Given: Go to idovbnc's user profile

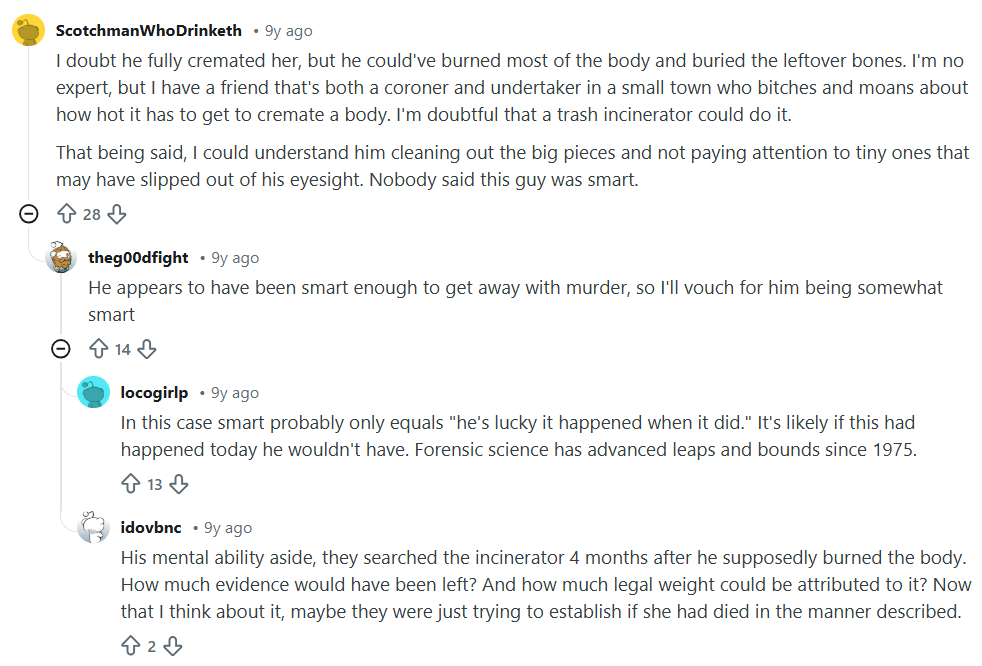Looking at the screenshot, I should point(151,528).
